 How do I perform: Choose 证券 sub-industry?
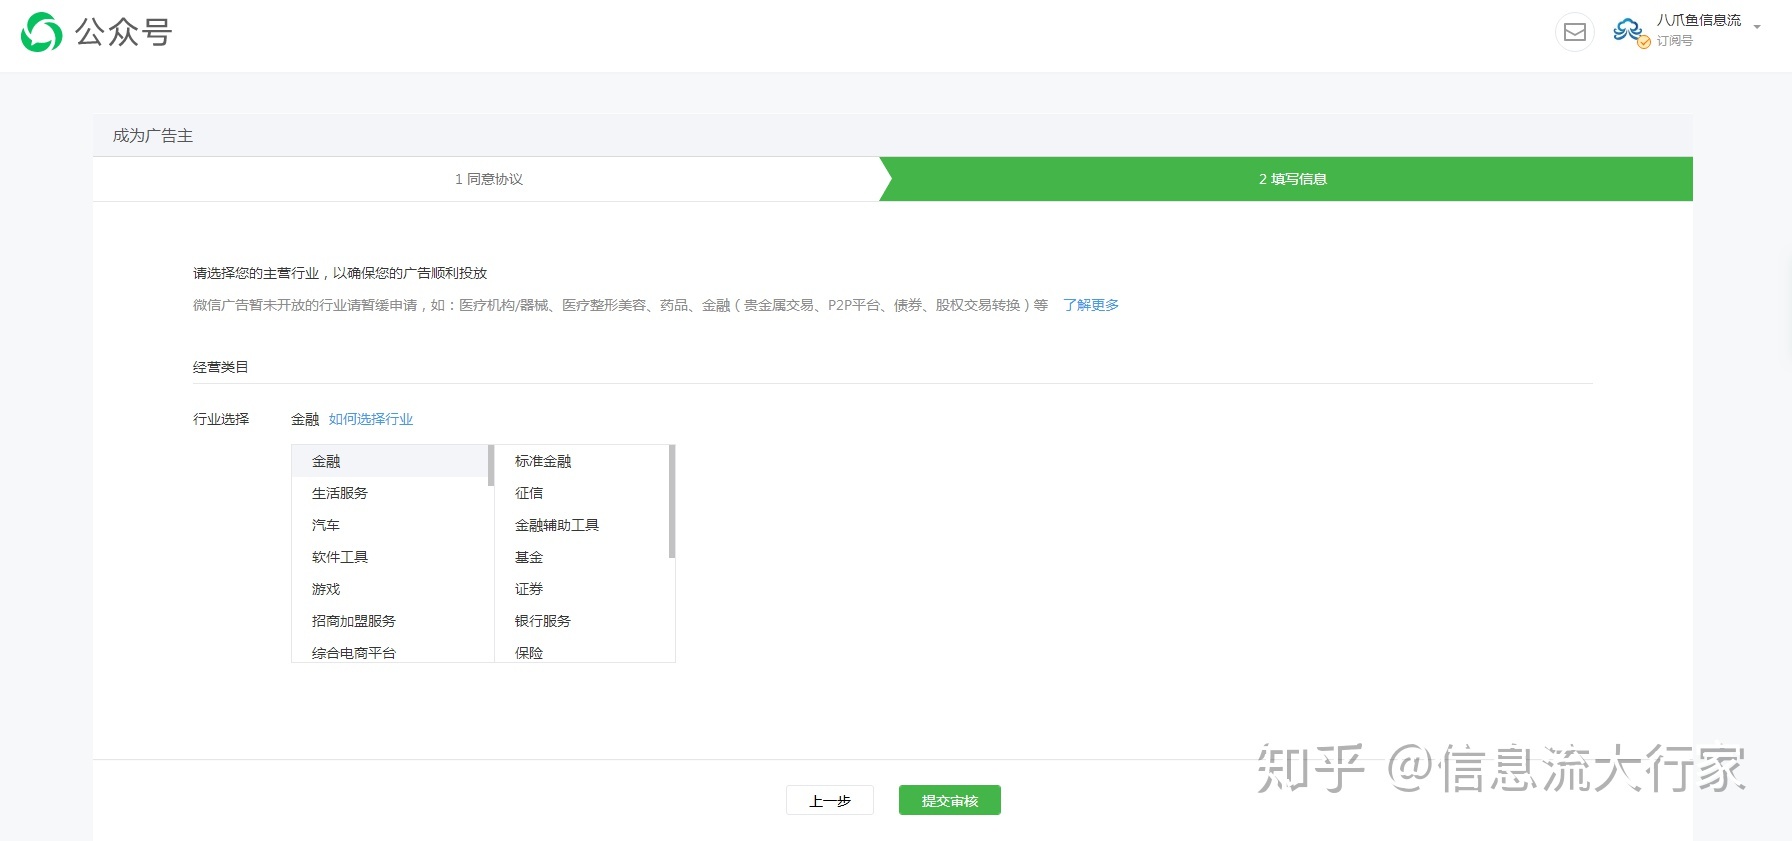point(582,589)
